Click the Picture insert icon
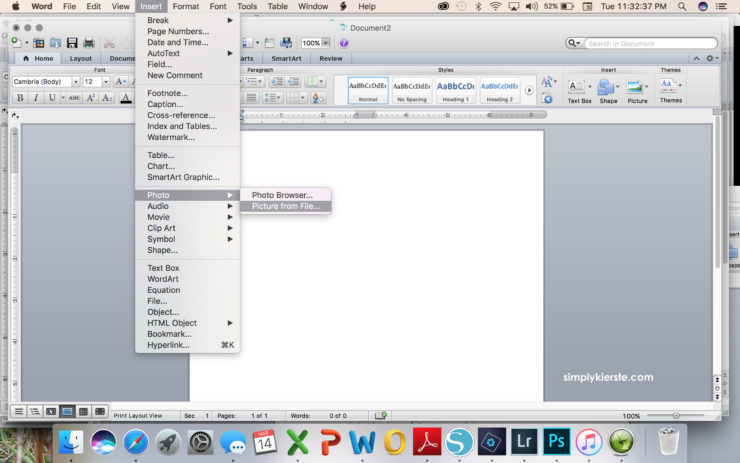740x463 pixels. [x=637, y=88]
